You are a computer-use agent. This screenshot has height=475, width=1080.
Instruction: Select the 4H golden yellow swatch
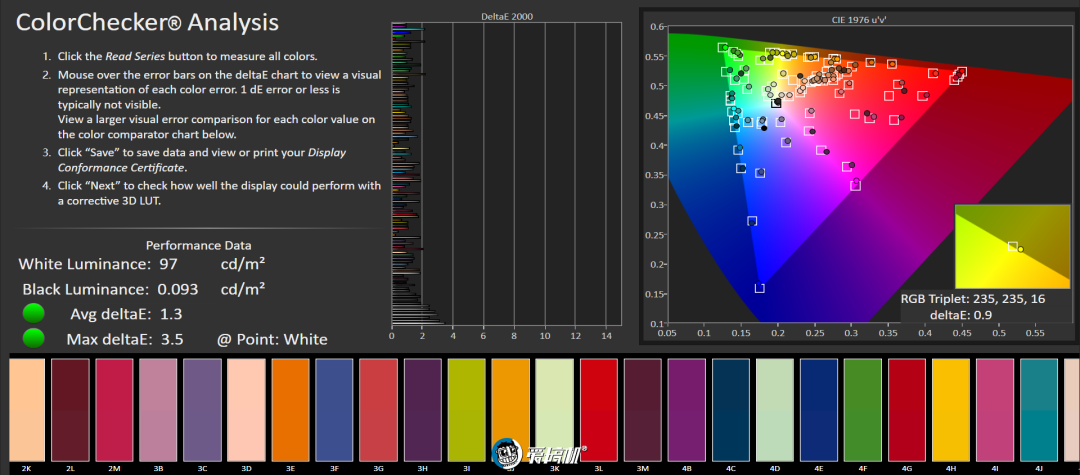pyautogui.click(x=951, y=410)
